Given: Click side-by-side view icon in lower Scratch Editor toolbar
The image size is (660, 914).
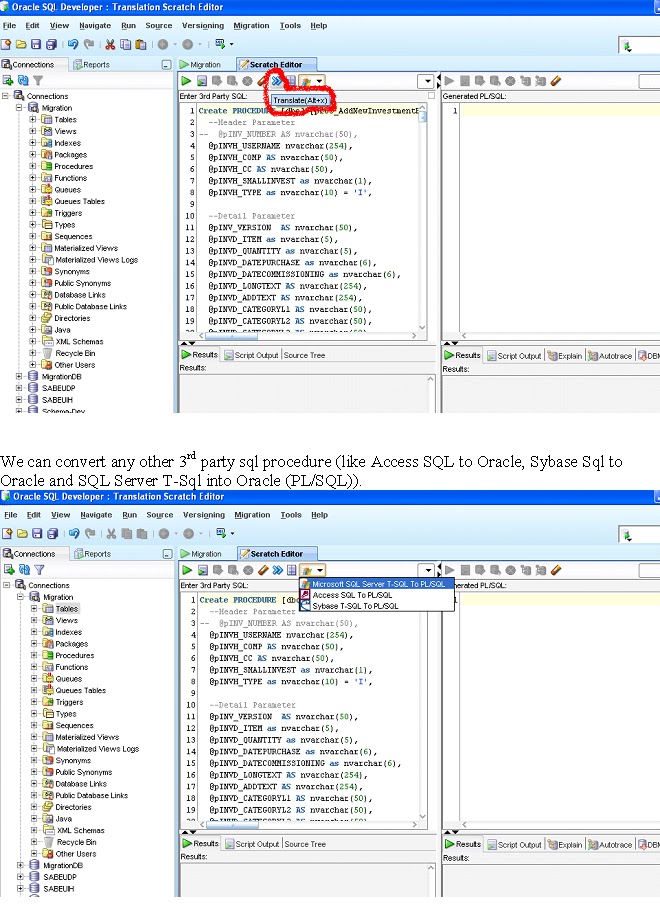Looking at the screenshot, I should 292,570.
